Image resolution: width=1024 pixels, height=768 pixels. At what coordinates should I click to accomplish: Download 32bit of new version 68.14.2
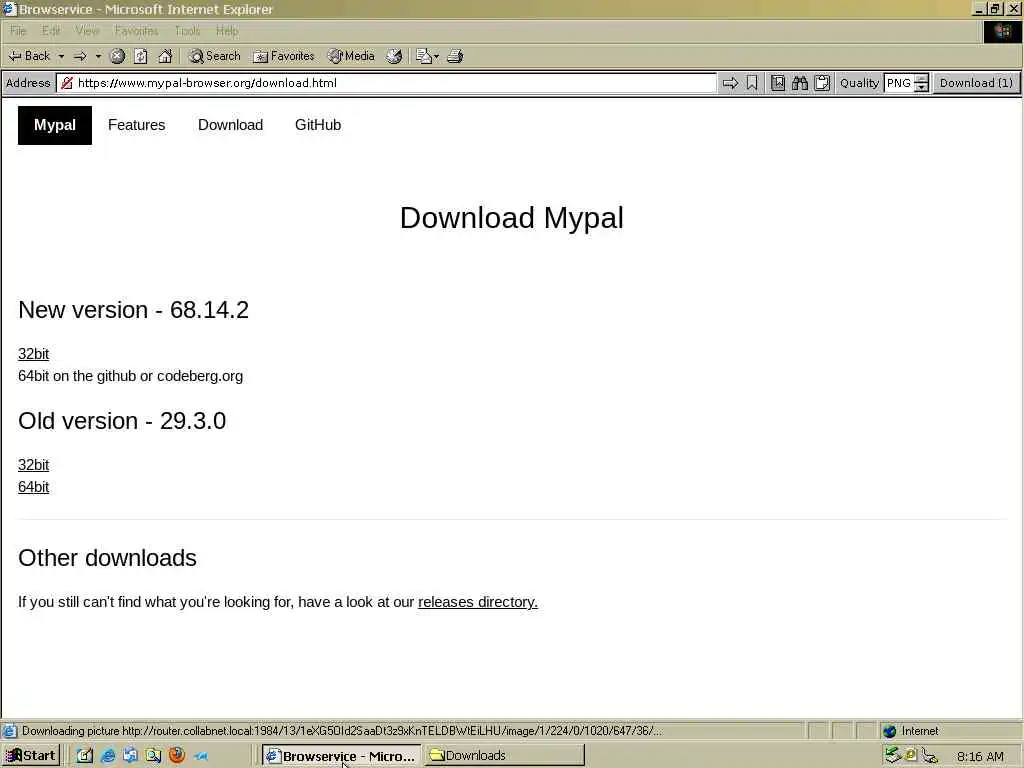click(33, 354)
